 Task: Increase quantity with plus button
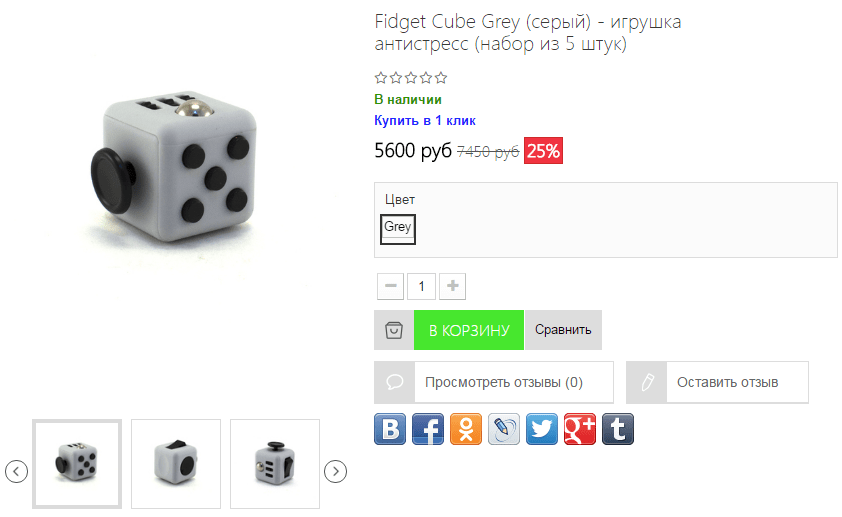453,286
